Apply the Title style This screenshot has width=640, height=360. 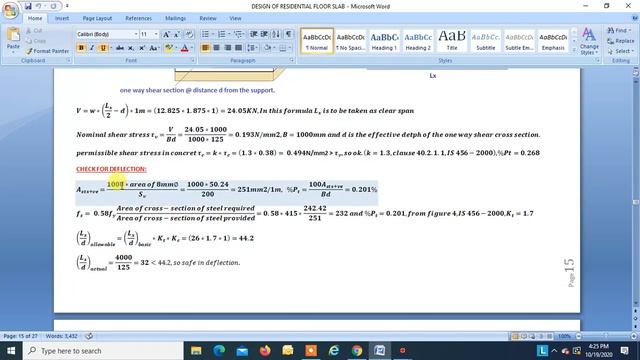point(452,41)
